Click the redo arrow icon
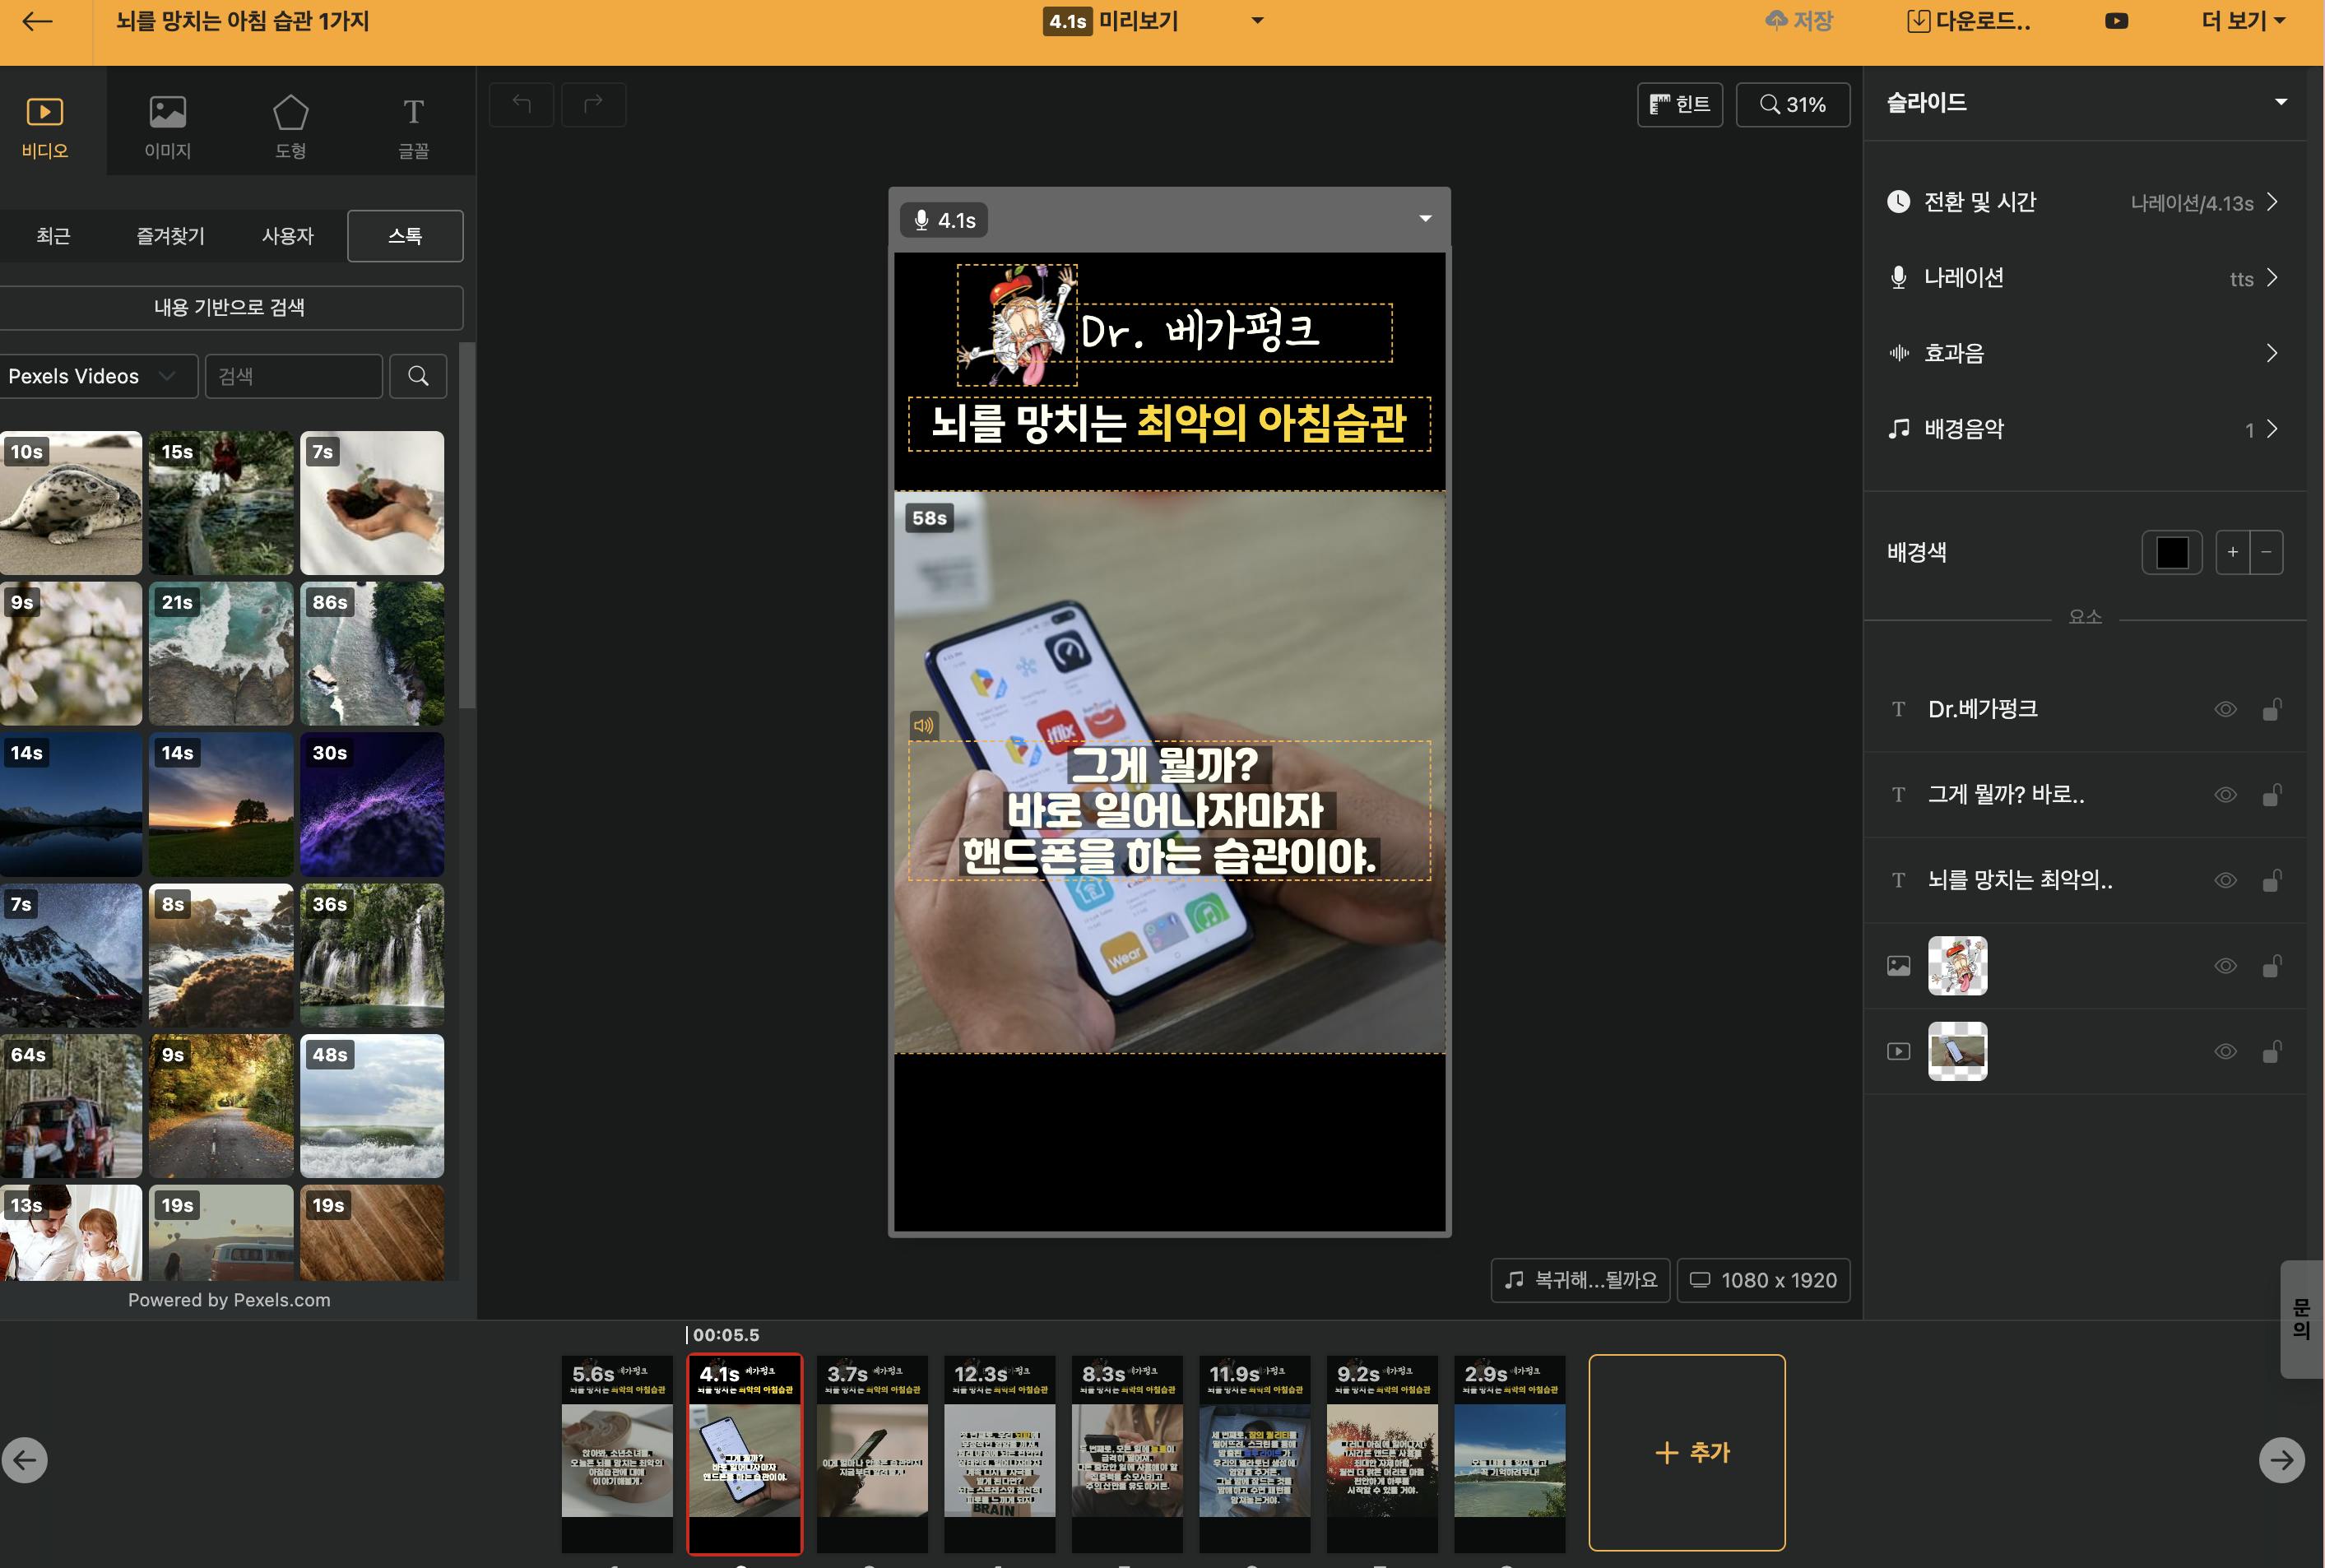The image size is (2325, 1568). pos(593,104)
